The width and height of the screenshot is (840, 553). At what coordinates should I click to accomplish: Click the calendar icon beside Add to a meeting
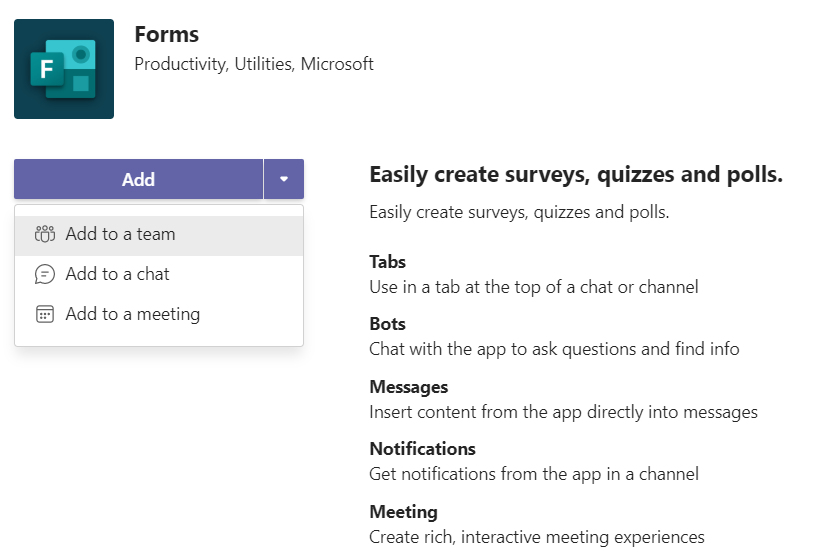pos(44,314)
